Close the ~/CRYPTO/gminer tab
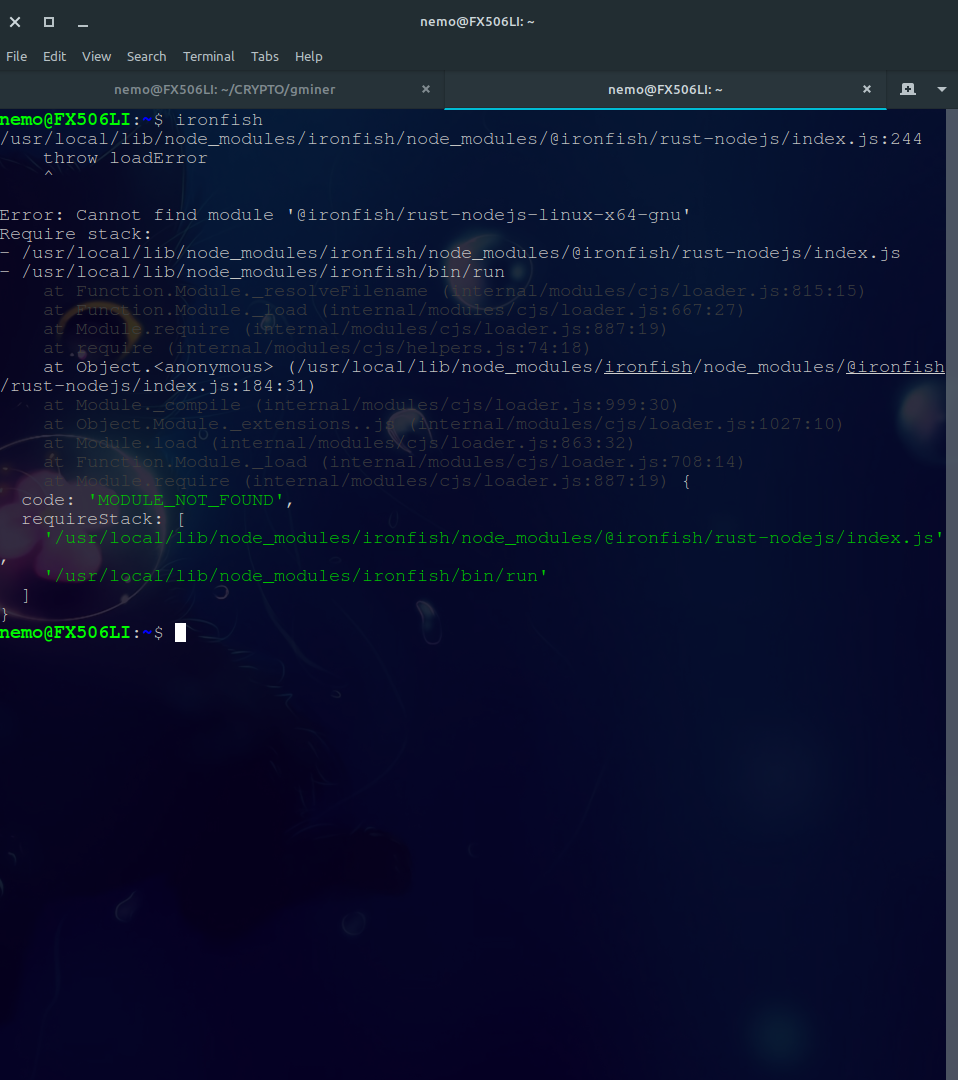Image resolution: width=958 pixels, height=1080 pixels. point(426,89)
